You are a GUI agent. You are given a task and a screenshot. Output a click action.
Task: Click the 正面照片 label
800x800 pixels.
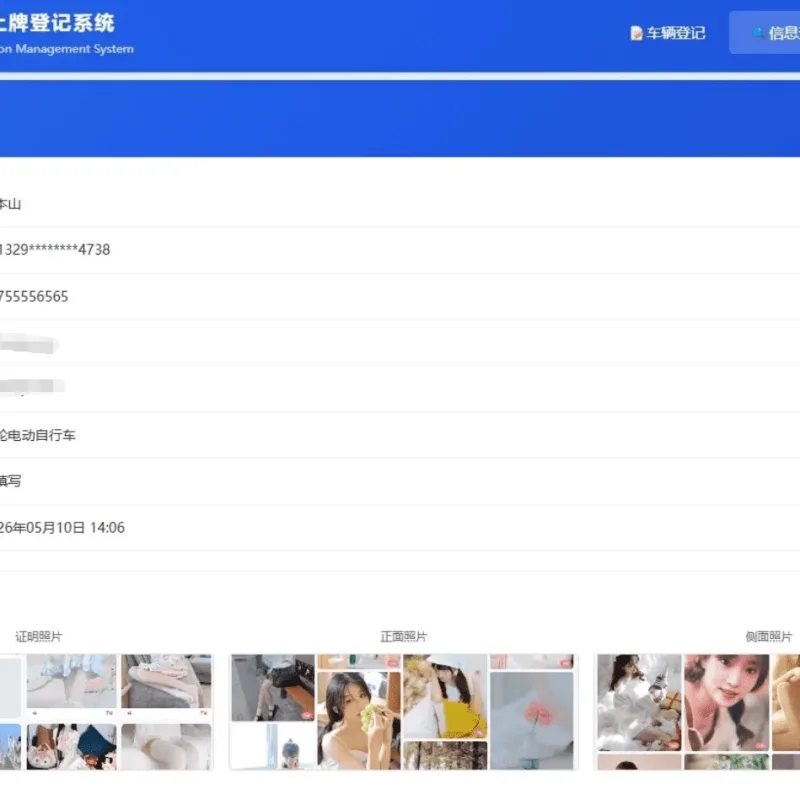pos(404,636)
